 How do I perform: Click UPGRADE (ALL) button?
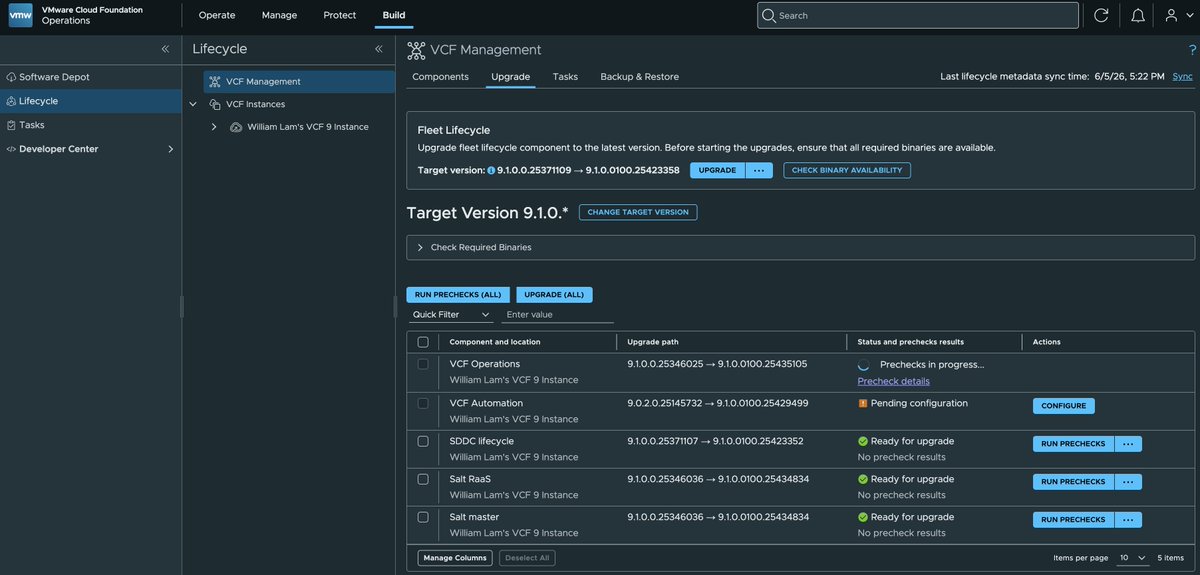pos(554,295)
